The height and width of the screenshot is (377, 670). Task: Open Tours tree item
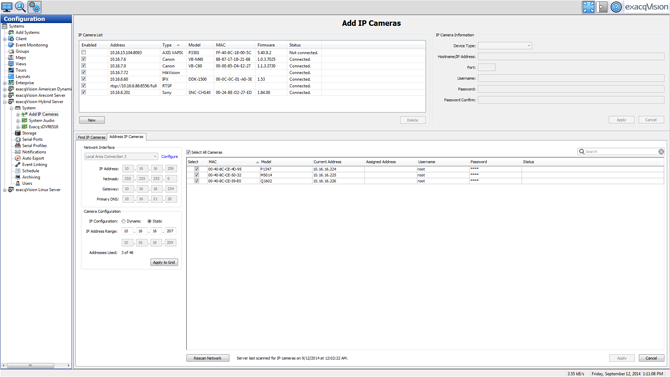tap(21, 70)
